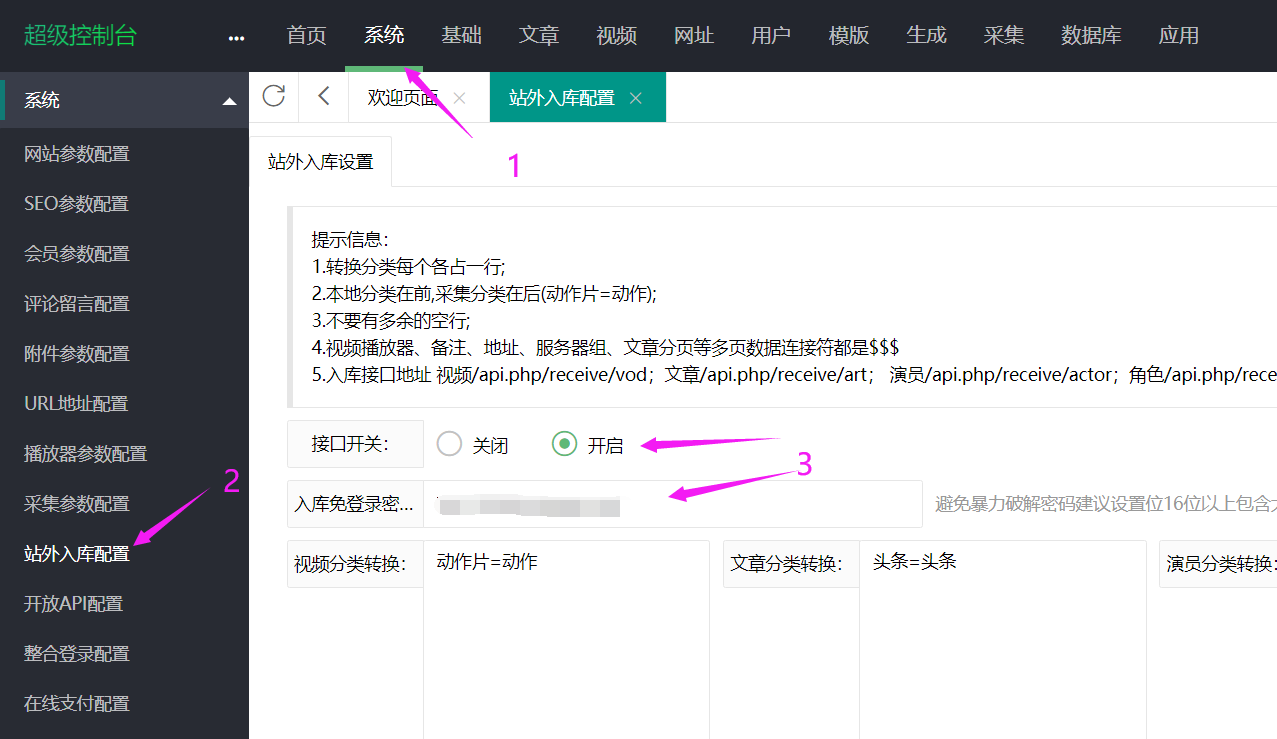Open 网站参数配置 from the sidebar

point(77,153)
